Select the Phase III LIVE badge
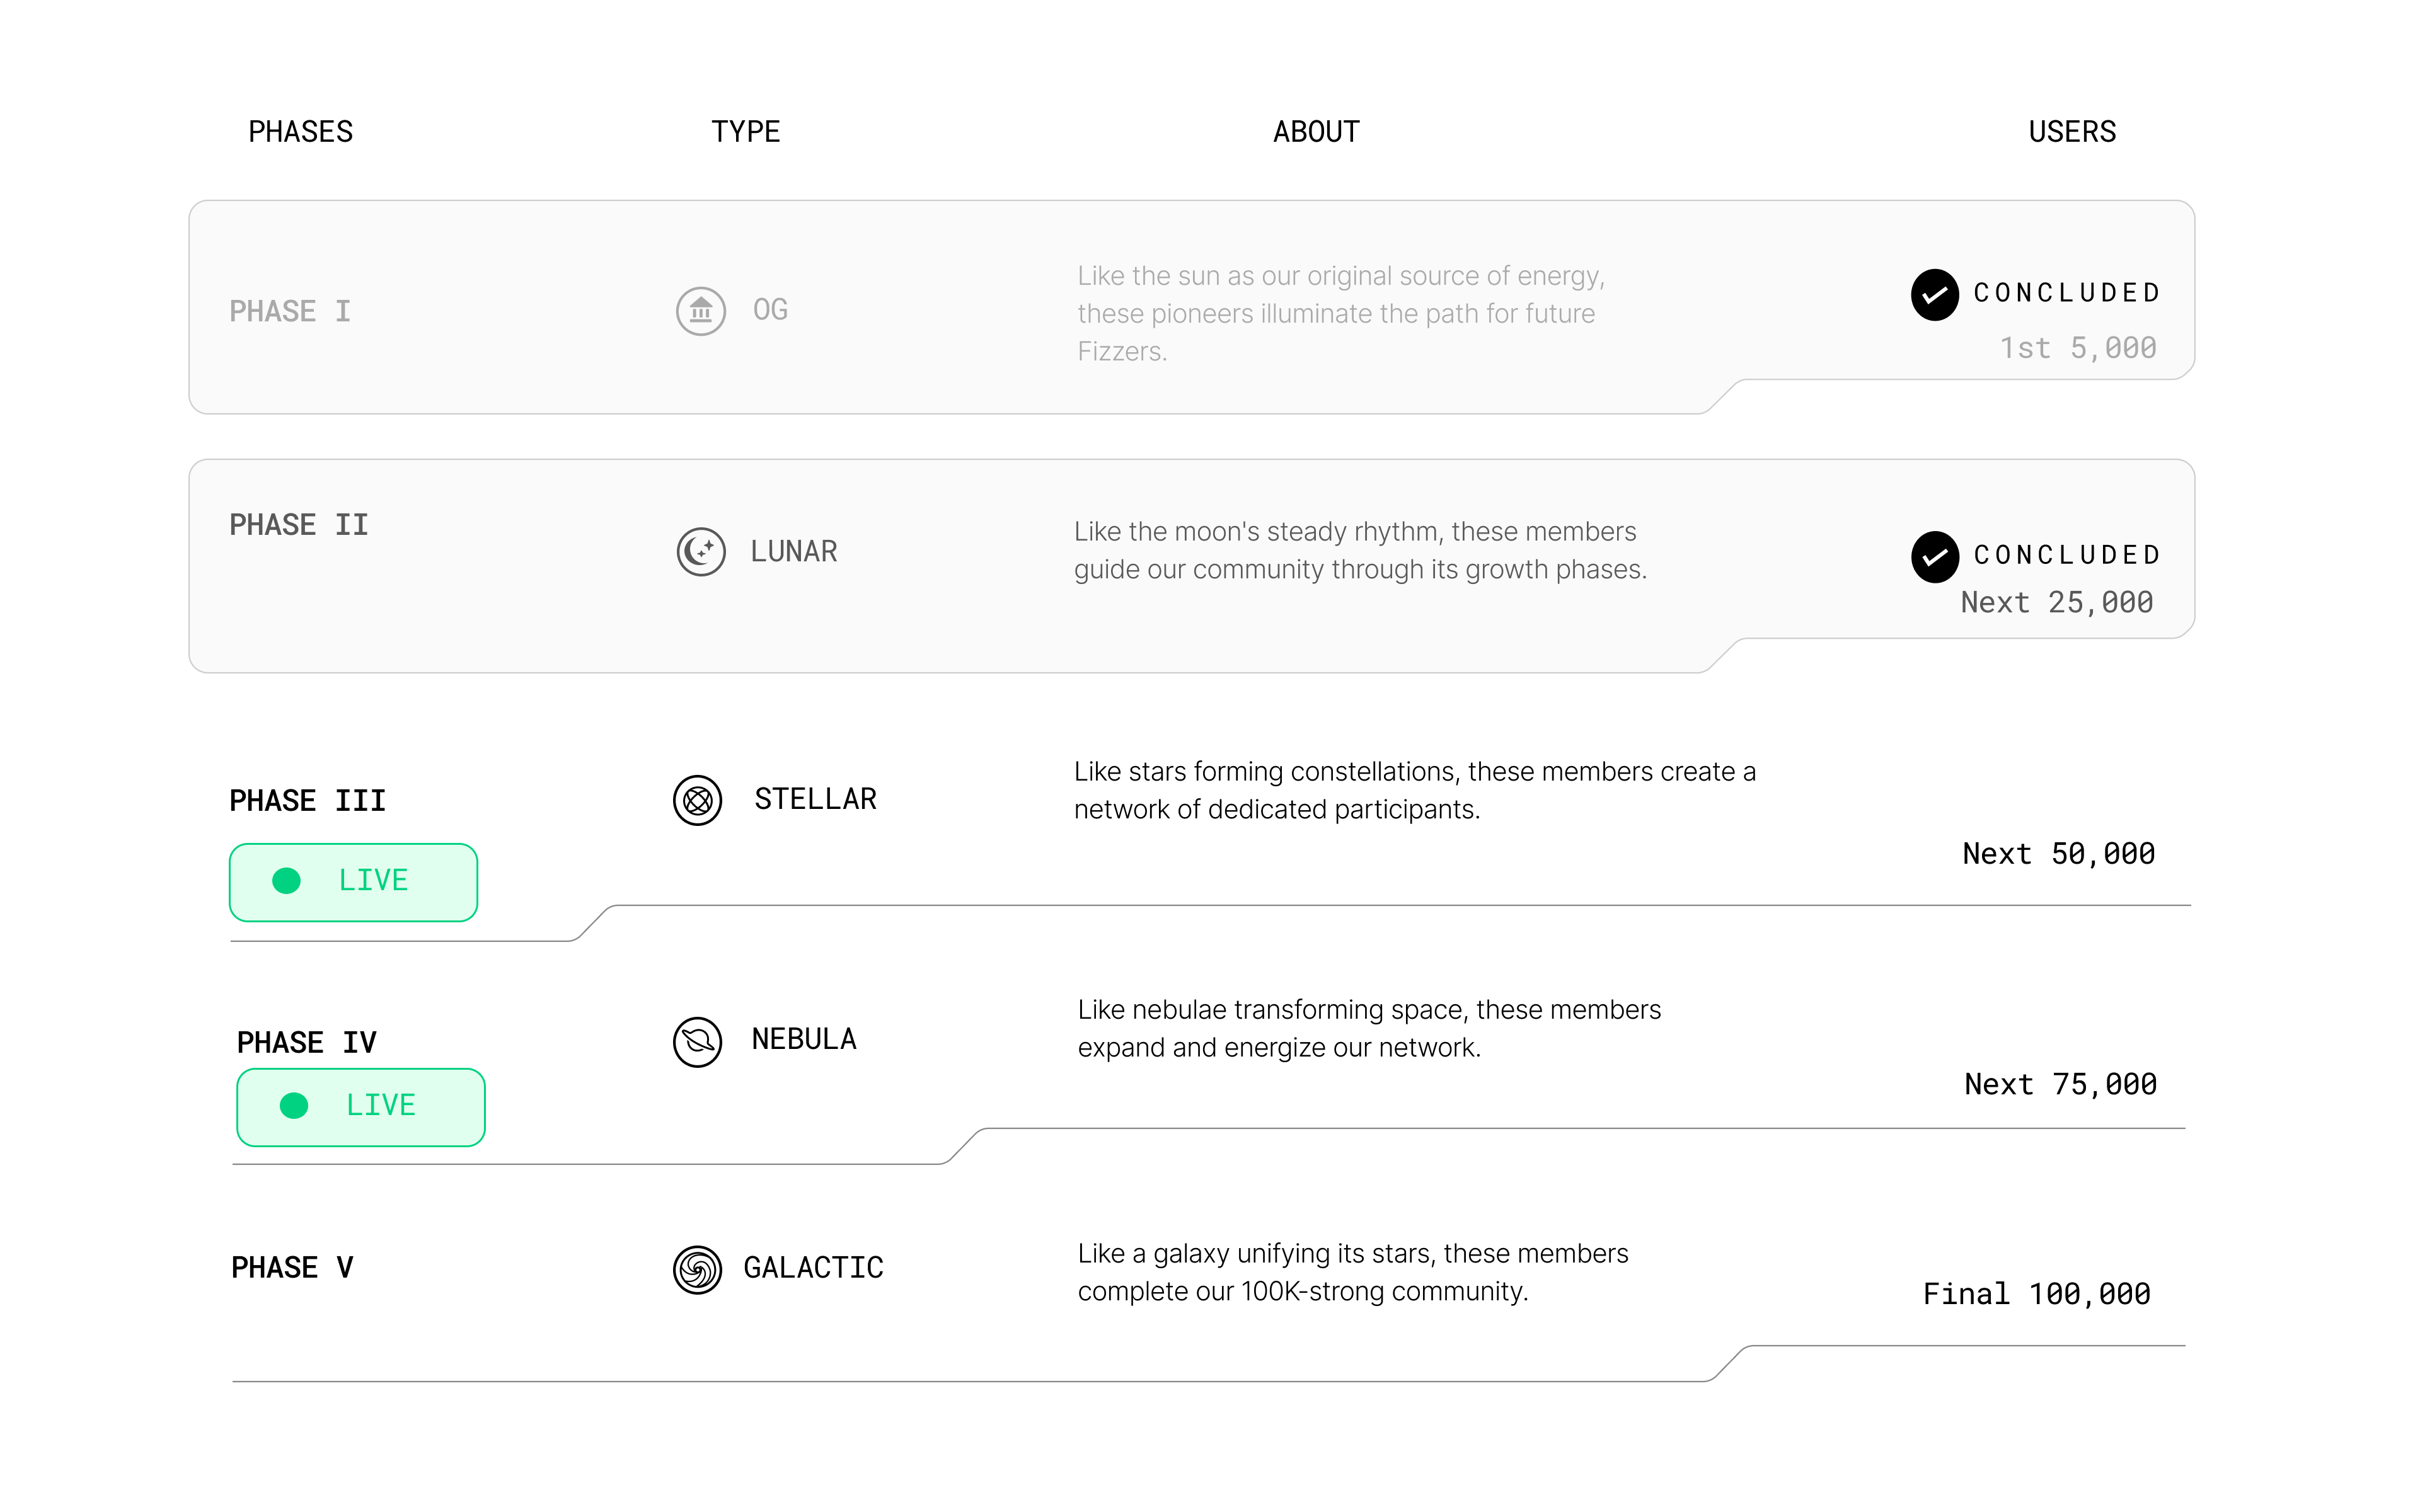Viewport: 2420px width, 1512px height. 353,882
